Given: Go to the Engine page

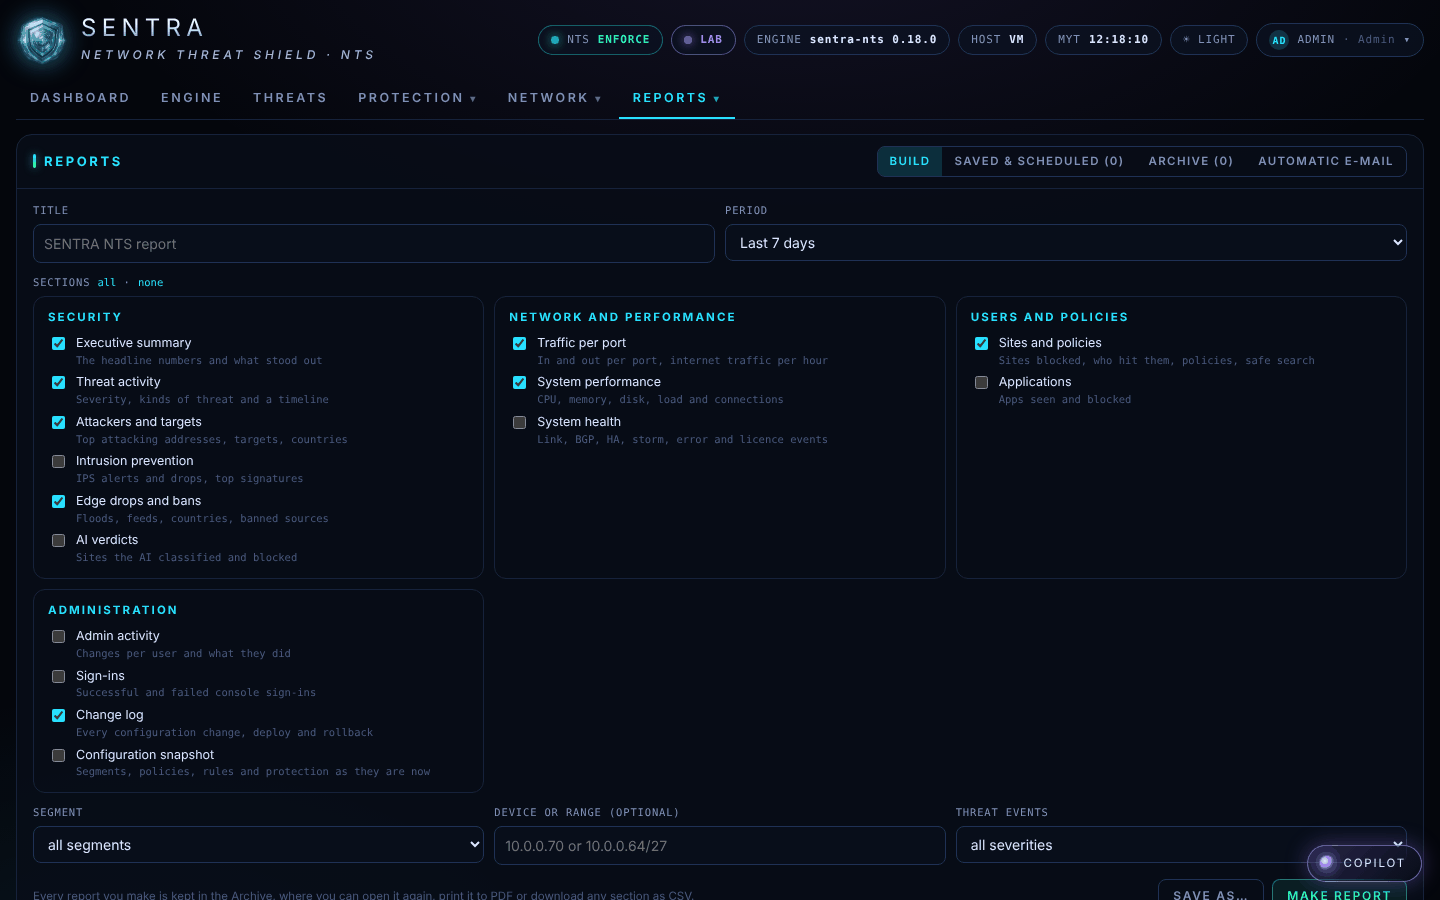Looking at the screenshot, I should point(191,98).
